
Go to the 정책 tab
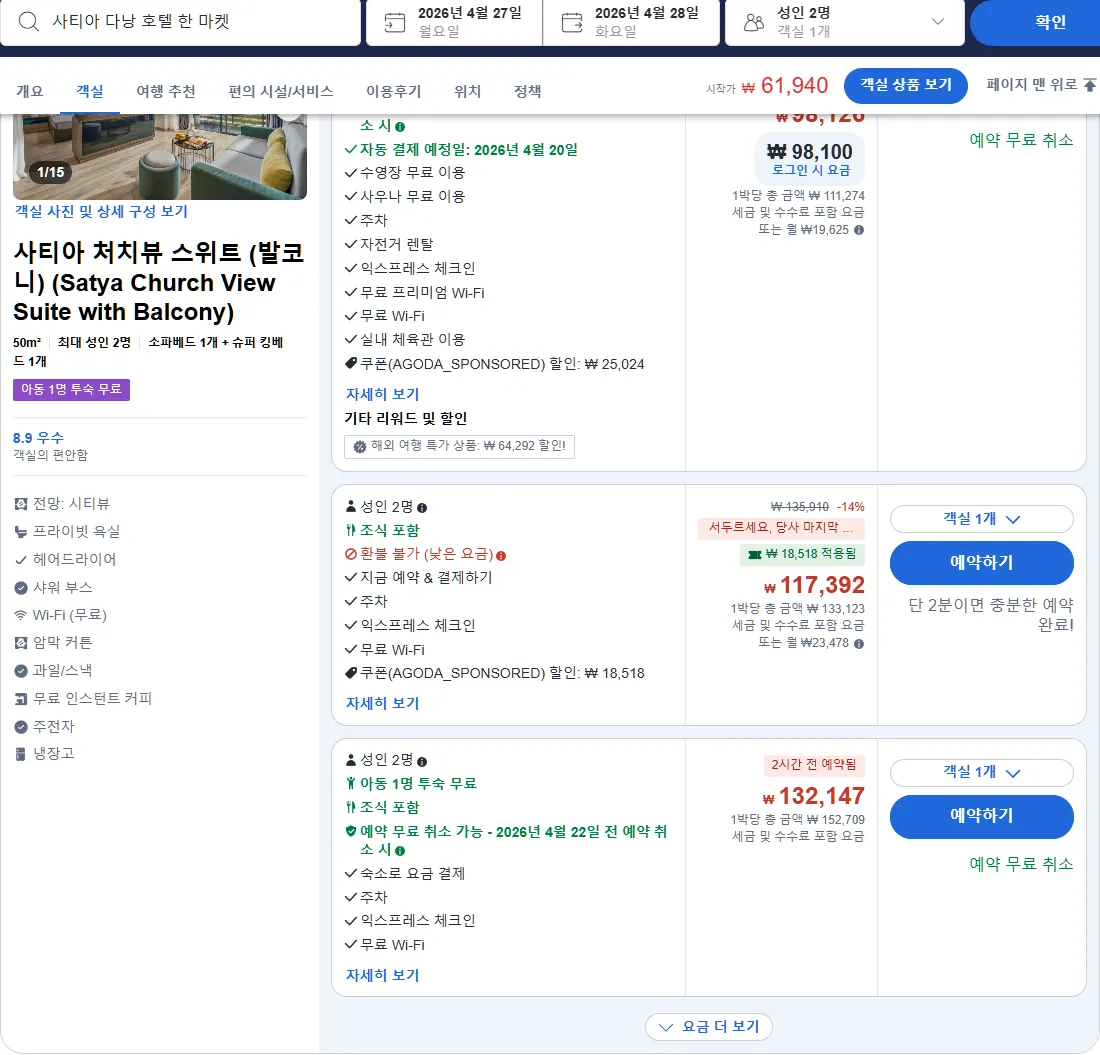pyautogui.click(x=528, y=91)
